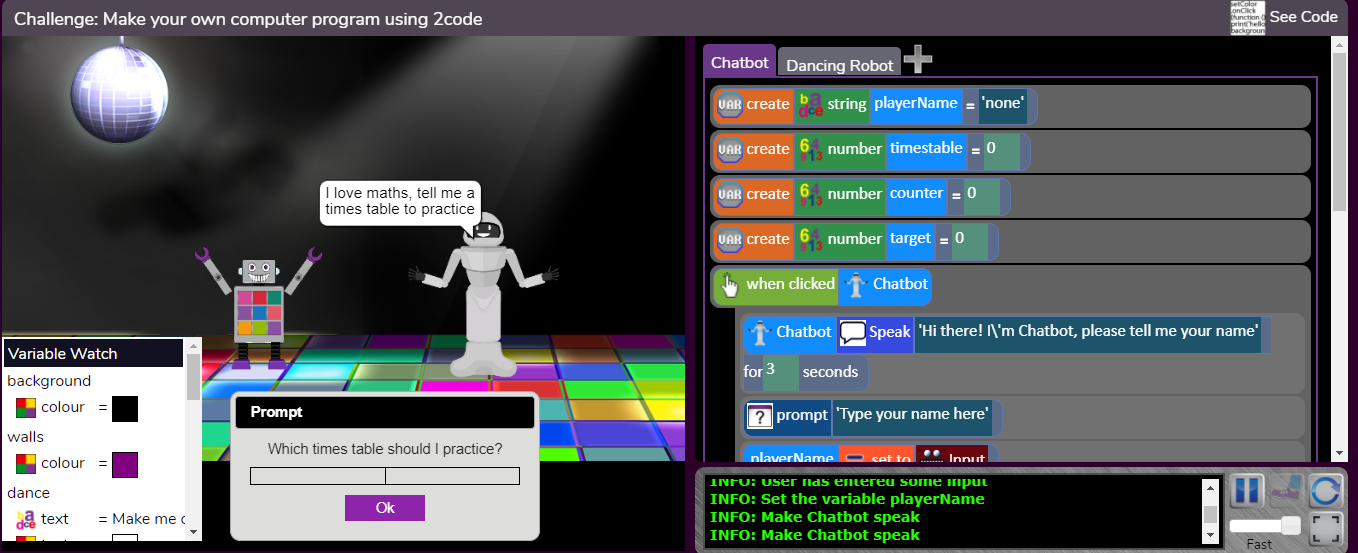Edit the 'none' value of playerName
The height and width of the screenshot is (553, 1358).
pyautogui.click(x=1003, y=104)
